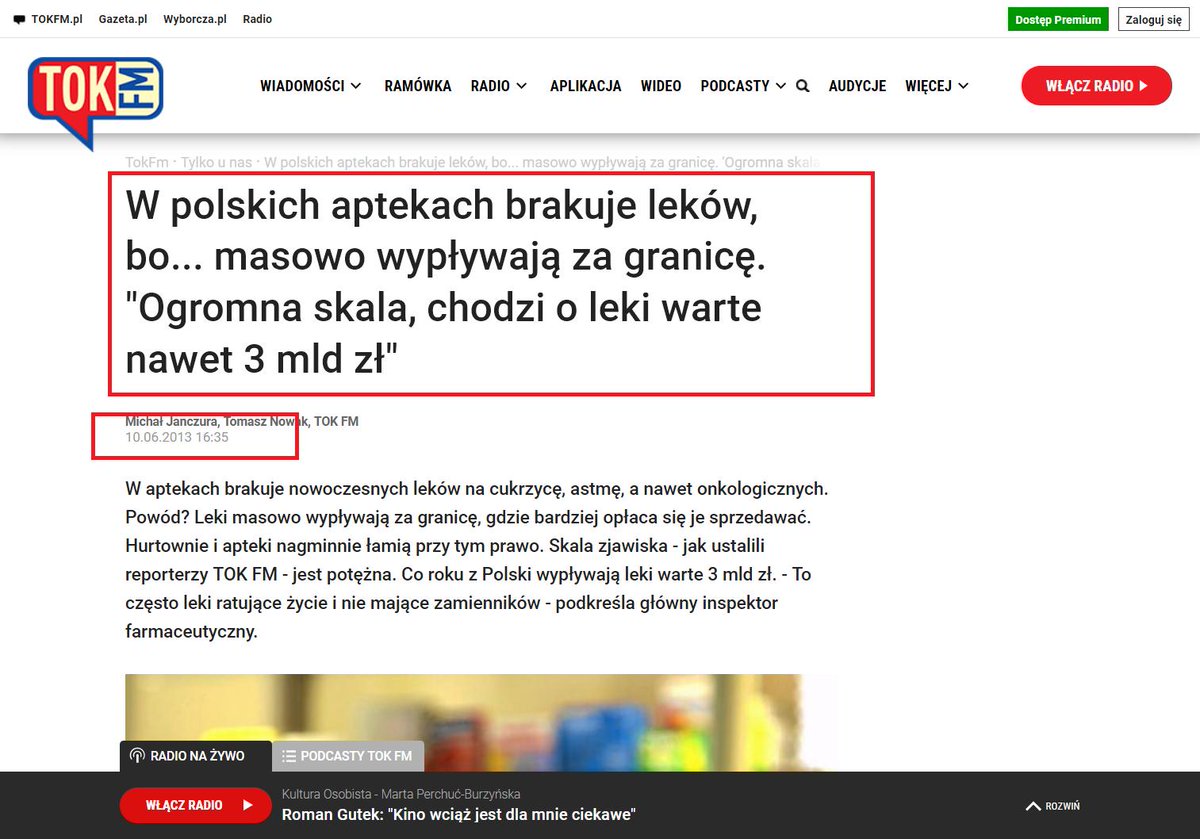Click the TokFm breadcrumb link
Image resolution: width=1200 pixels, height=839 pixels.
(x=147, y=162)
